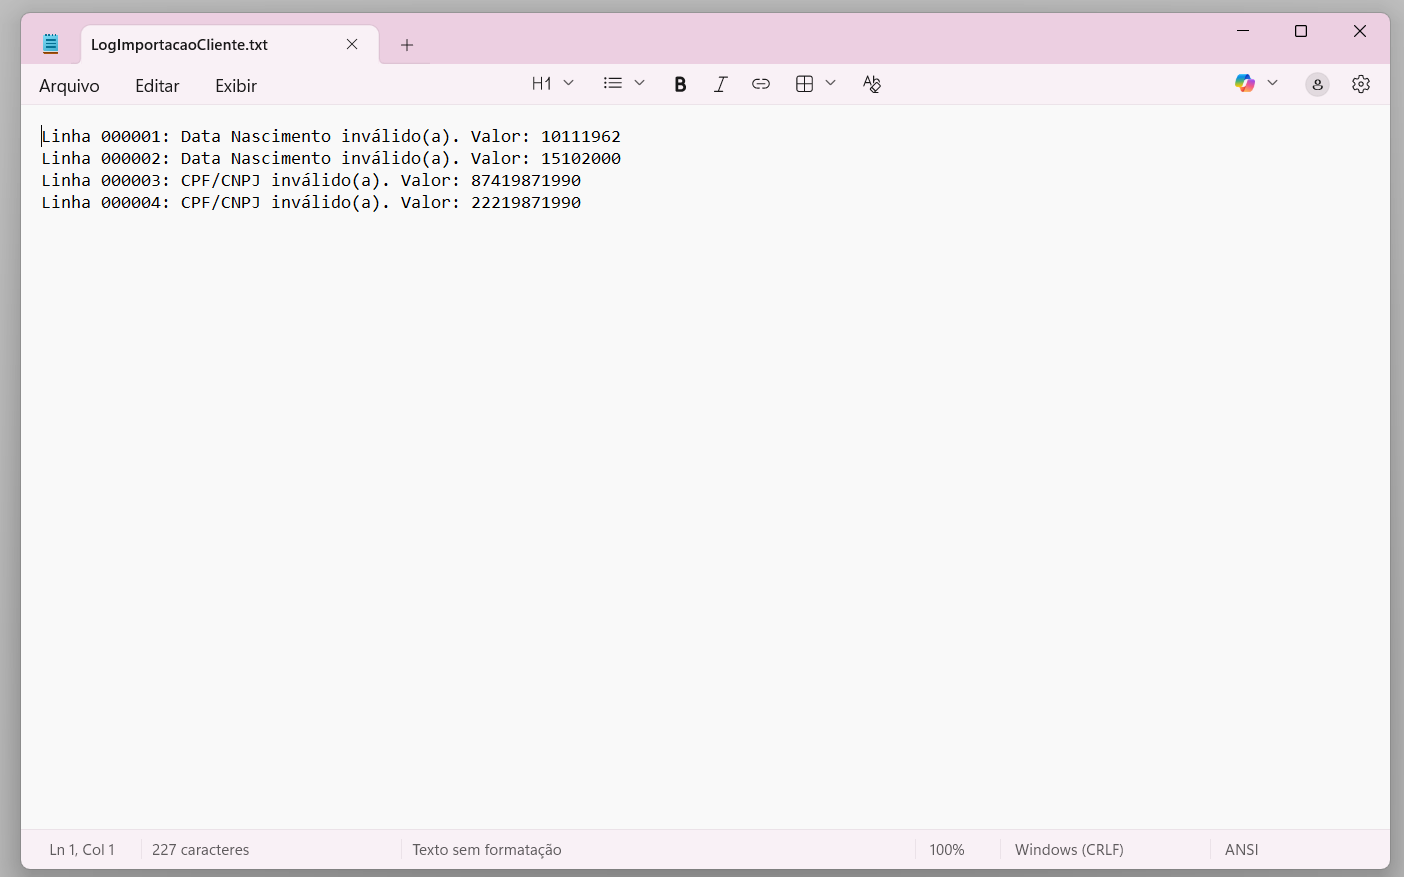Click the value 10111962 on line 000001
Viewport: 1404px width, 877px height.
point(581,136)
